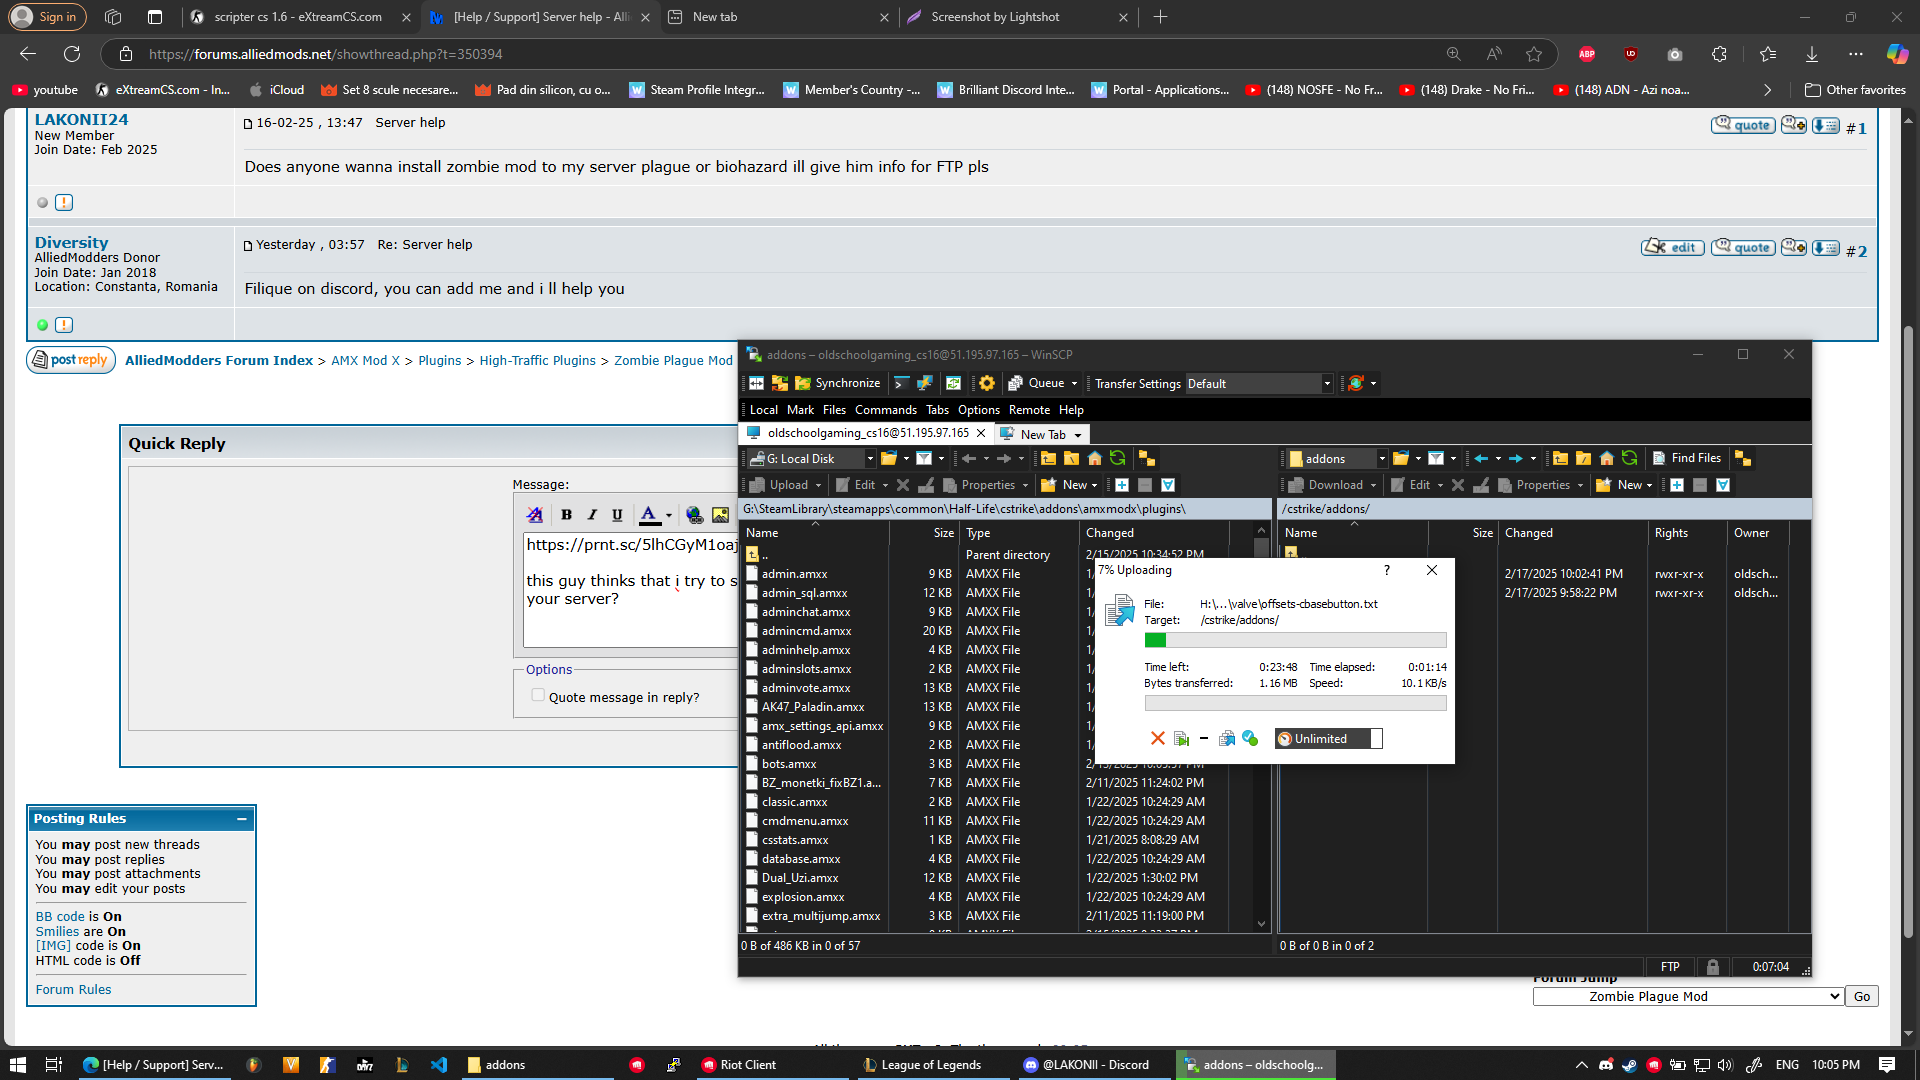This screenshot has width=1920, height=1080.
Task: Click the Go button next to forum jump
Action: tap(1862, 996)
